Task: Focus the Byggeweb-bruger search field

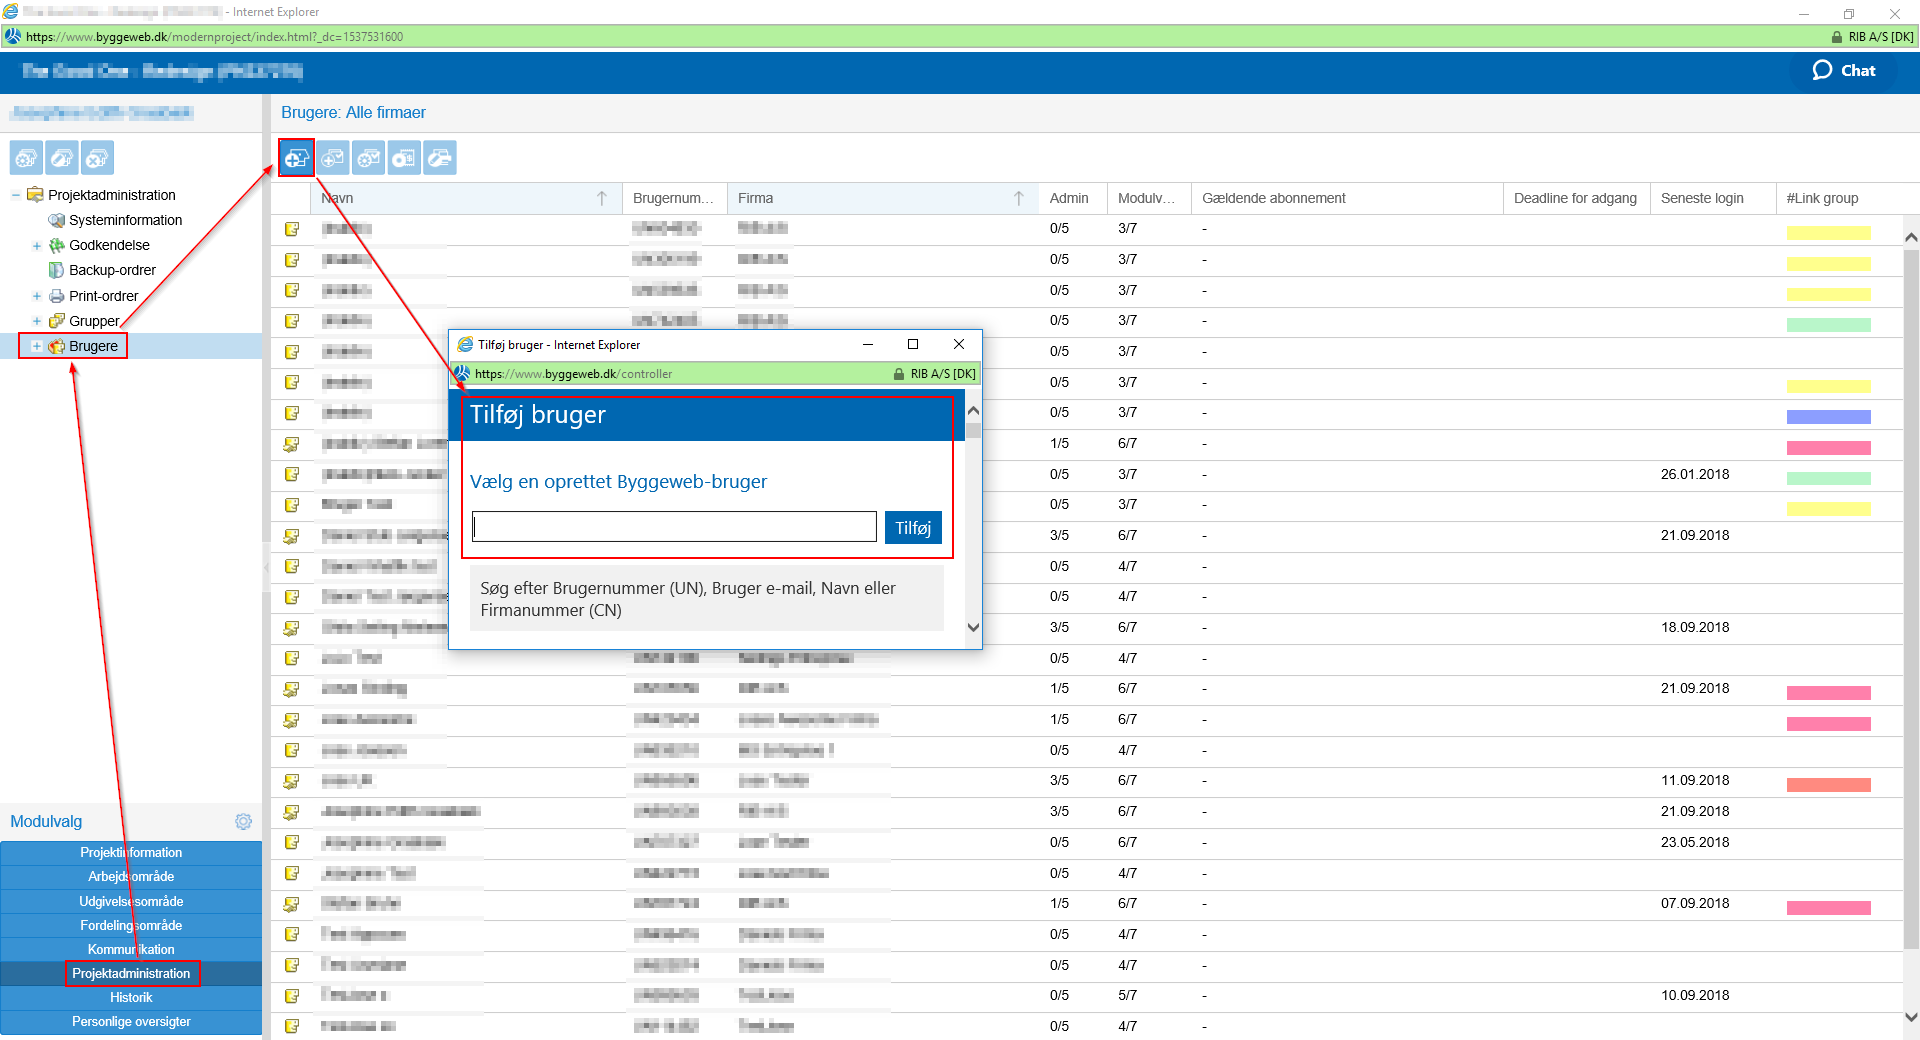Action: click(x=674, y=527)
